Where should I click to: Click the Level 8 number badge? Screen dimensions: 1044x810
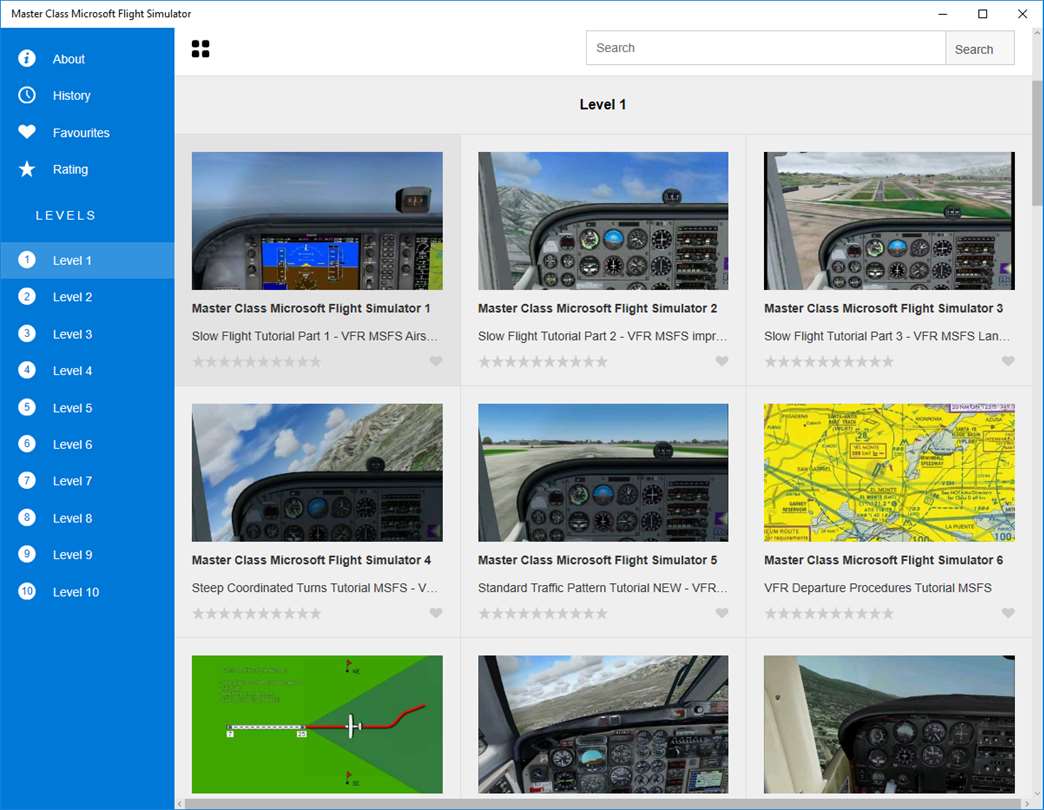tap(27, 517)
